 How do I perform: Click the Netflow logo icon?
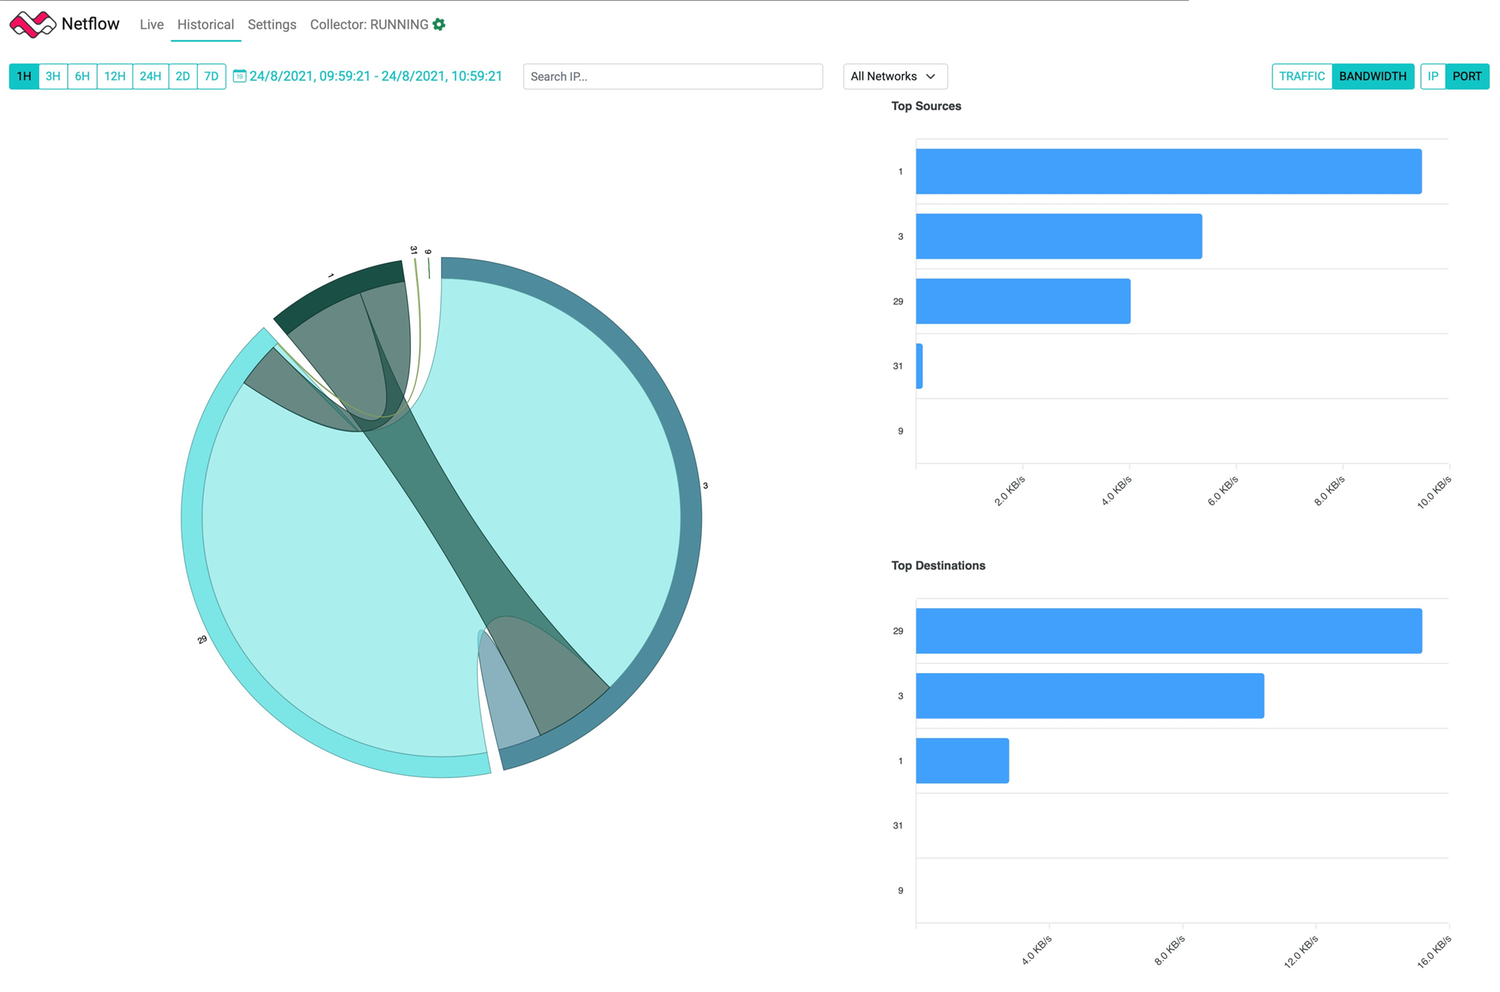[x=32, y=24]
